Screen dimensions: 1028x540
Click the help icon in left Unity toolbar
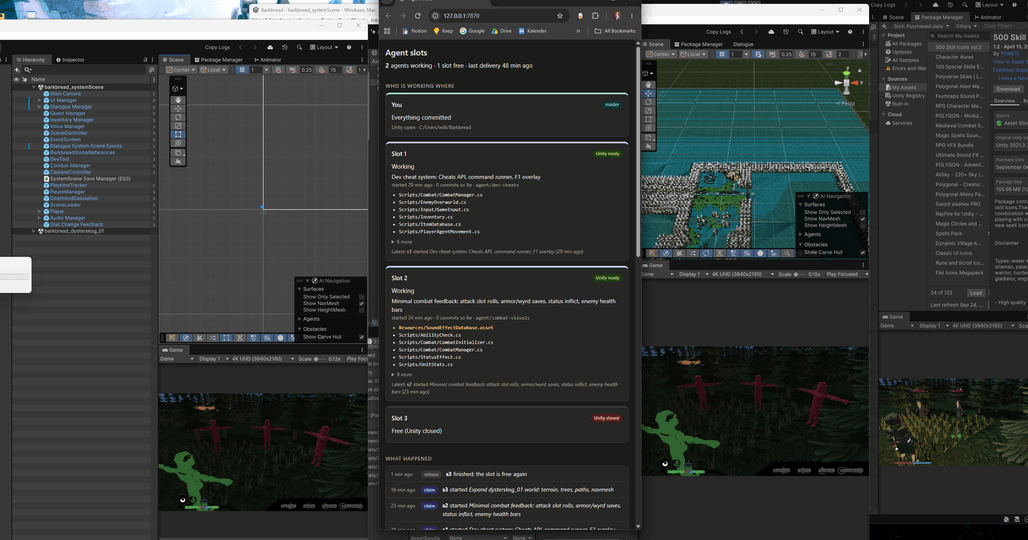point(349,47)
